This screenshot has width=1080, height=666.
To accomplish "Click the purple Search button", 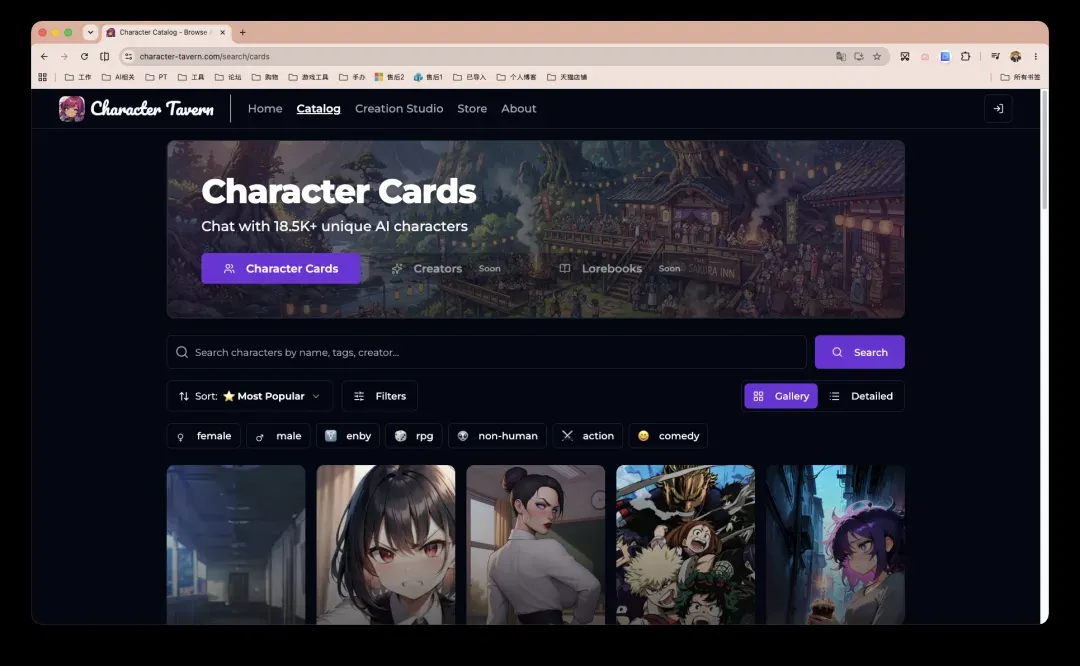I will pos(860,352).
